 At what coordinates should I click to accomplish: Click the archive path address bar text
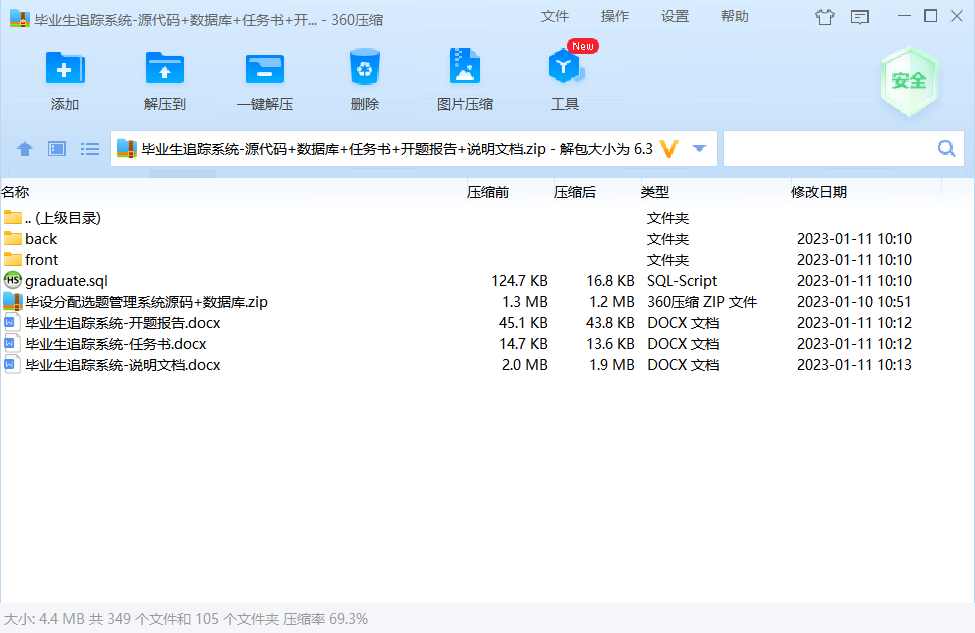click(x=397, y=149)
